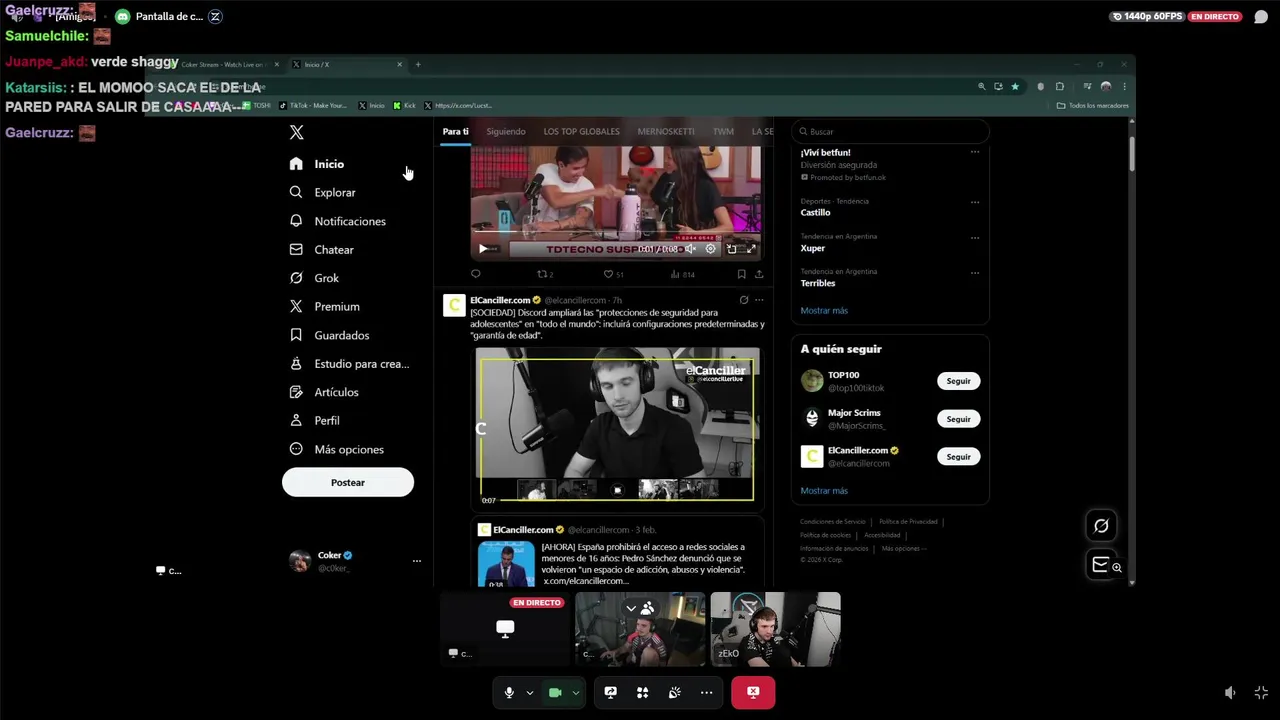Open Más opciones in X sidebar
The width and height of the screenshot is (1280, 720).
(x=336, y=450)
